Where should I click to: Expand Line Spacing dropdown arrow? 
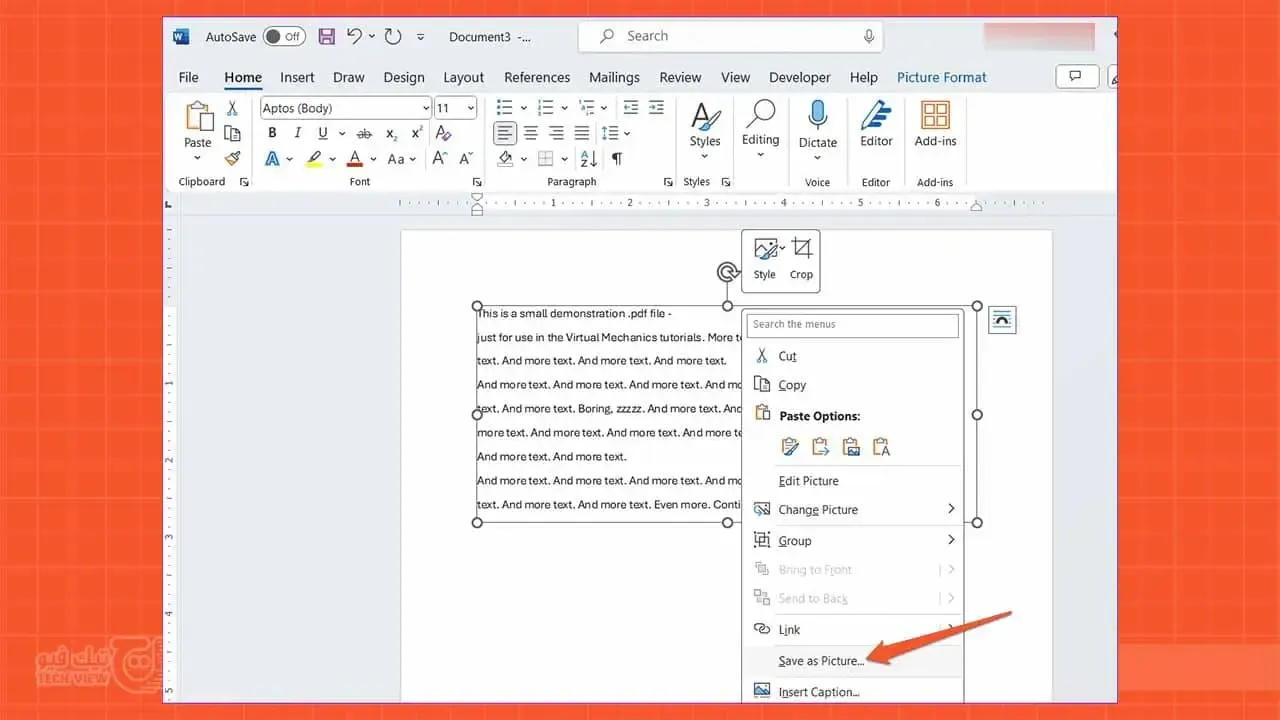(627, 133)
